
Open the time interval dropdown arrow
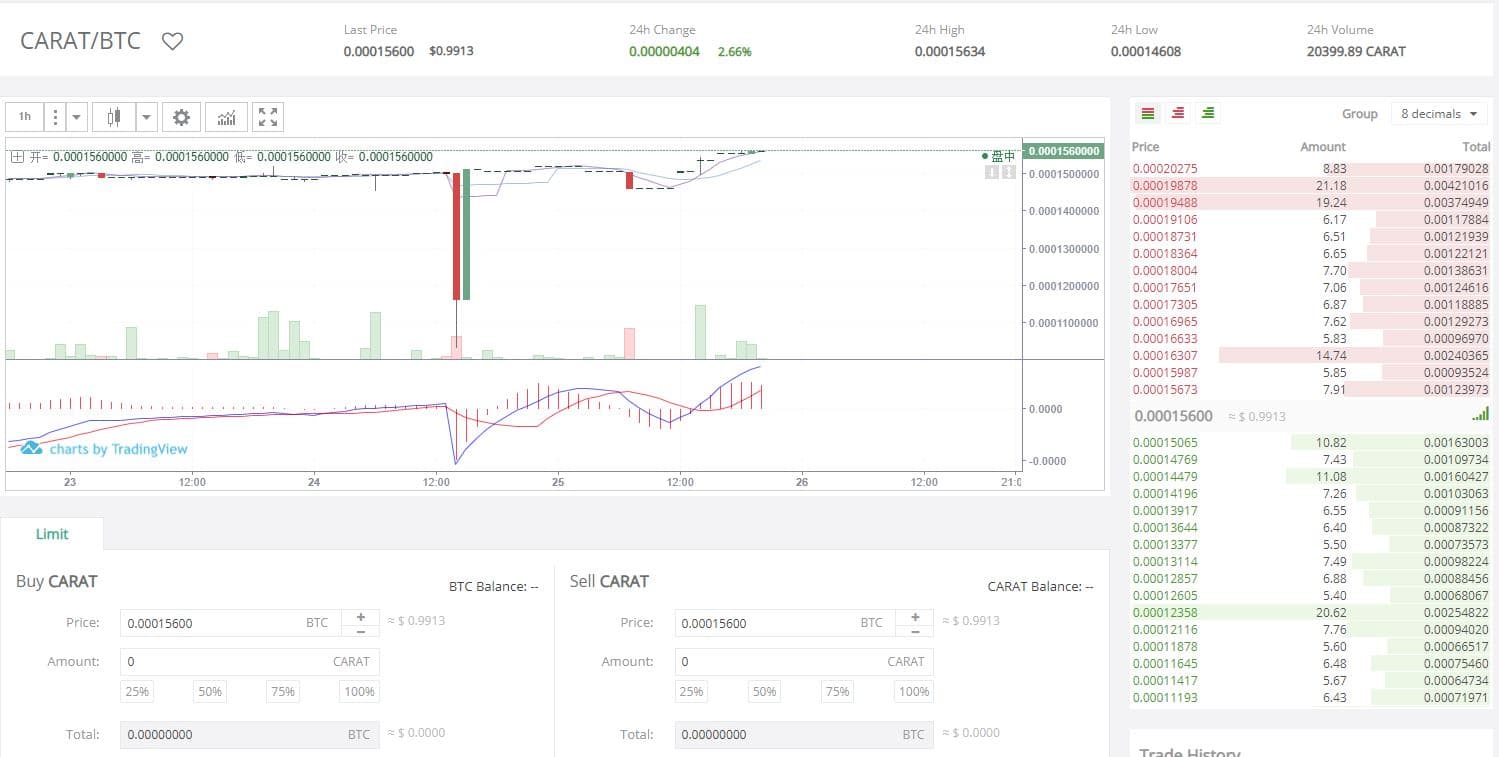point(77,117)
